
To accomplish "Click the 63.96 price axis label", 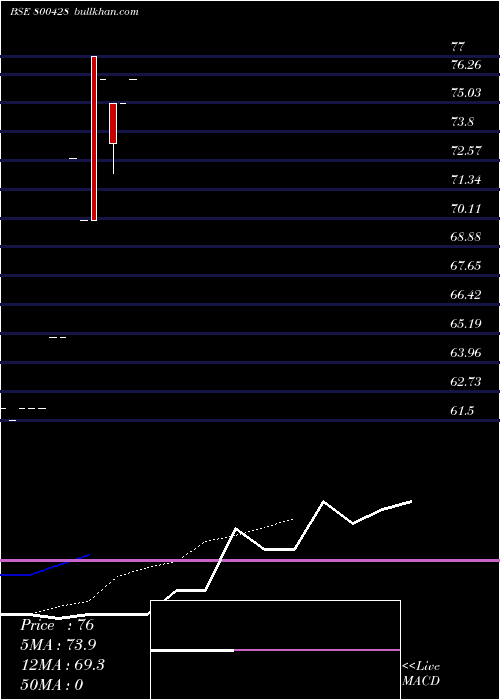I will tap(466, 353).
